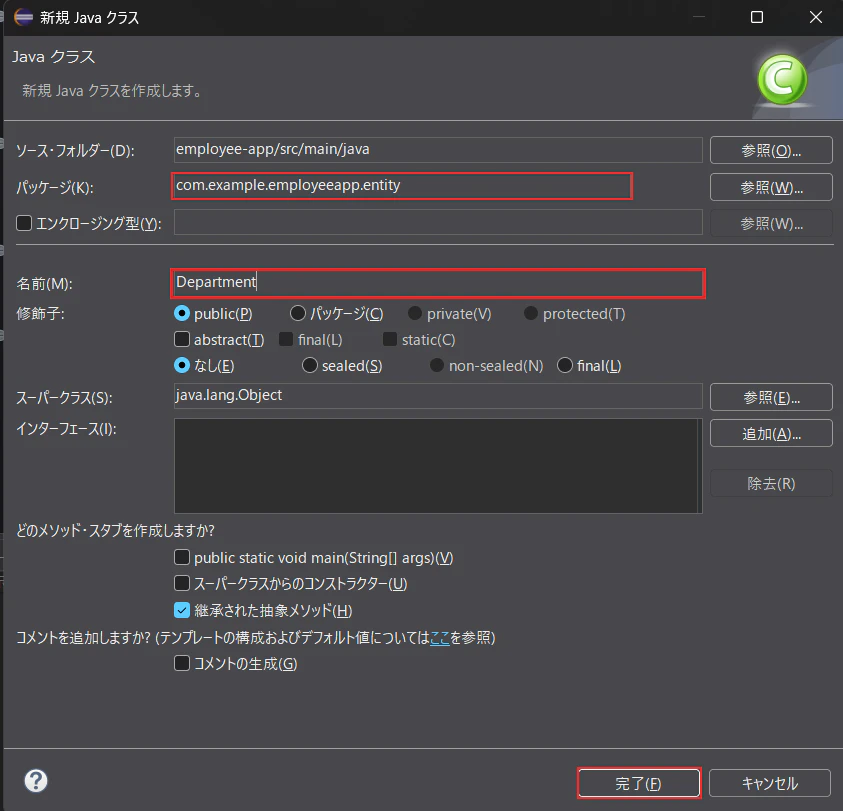The height and width of the screenshot is (811, 843).
Task: Cancel the dialog with キャンセル
Action: point(770,783)
